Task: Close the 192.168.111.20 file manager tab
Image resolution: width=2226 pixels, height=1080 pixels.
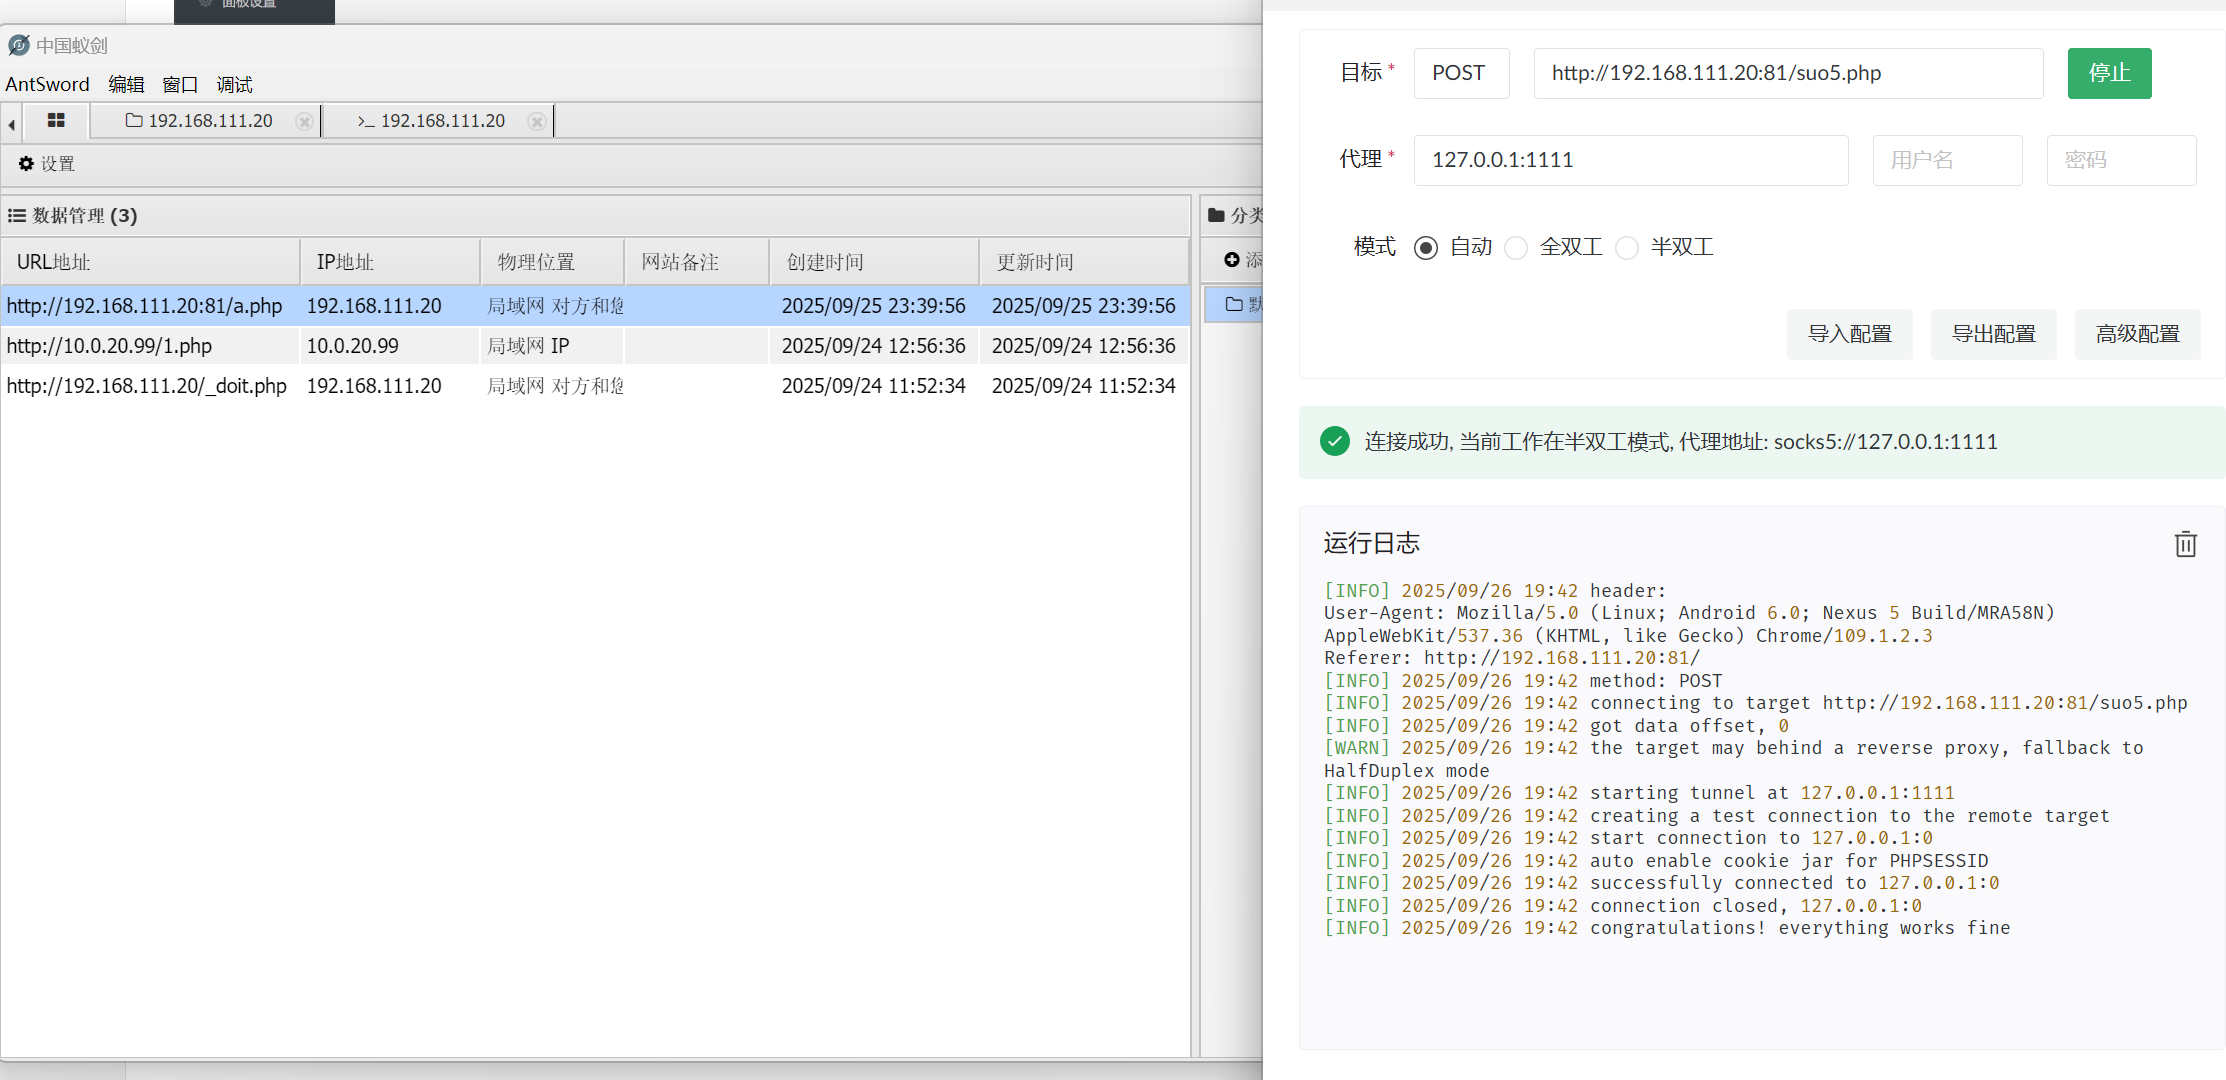Action: 304,122
